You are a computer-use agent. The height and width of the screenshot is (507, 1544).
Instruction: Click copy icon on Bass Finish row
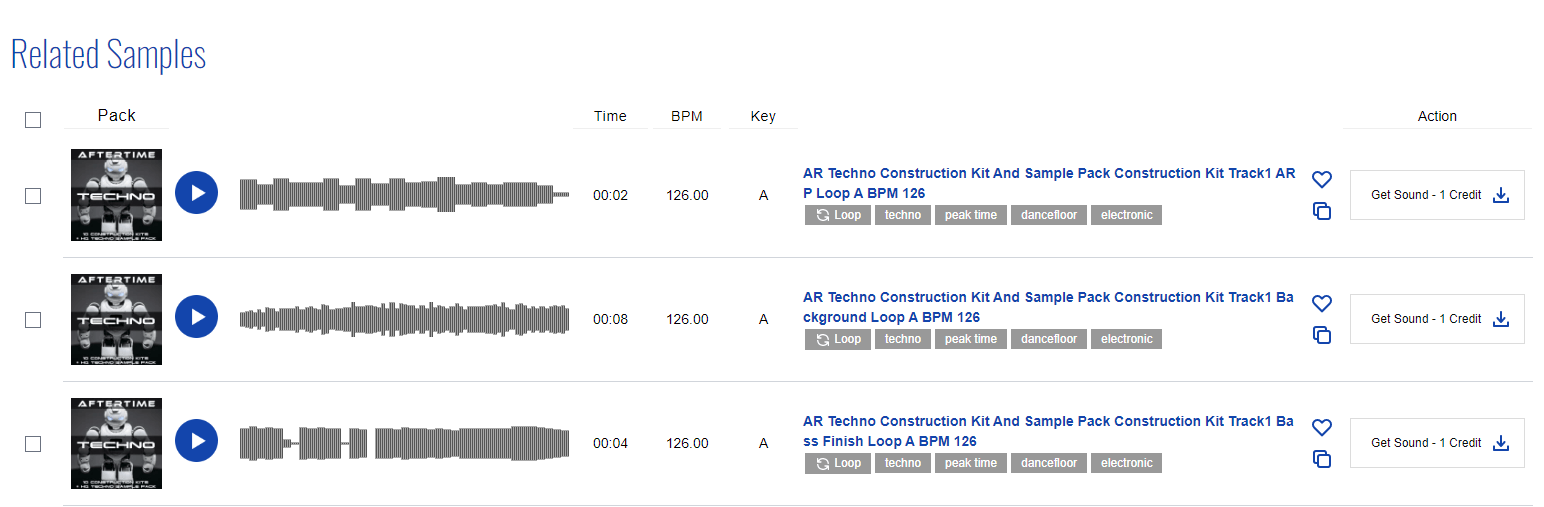(1321, 460)
